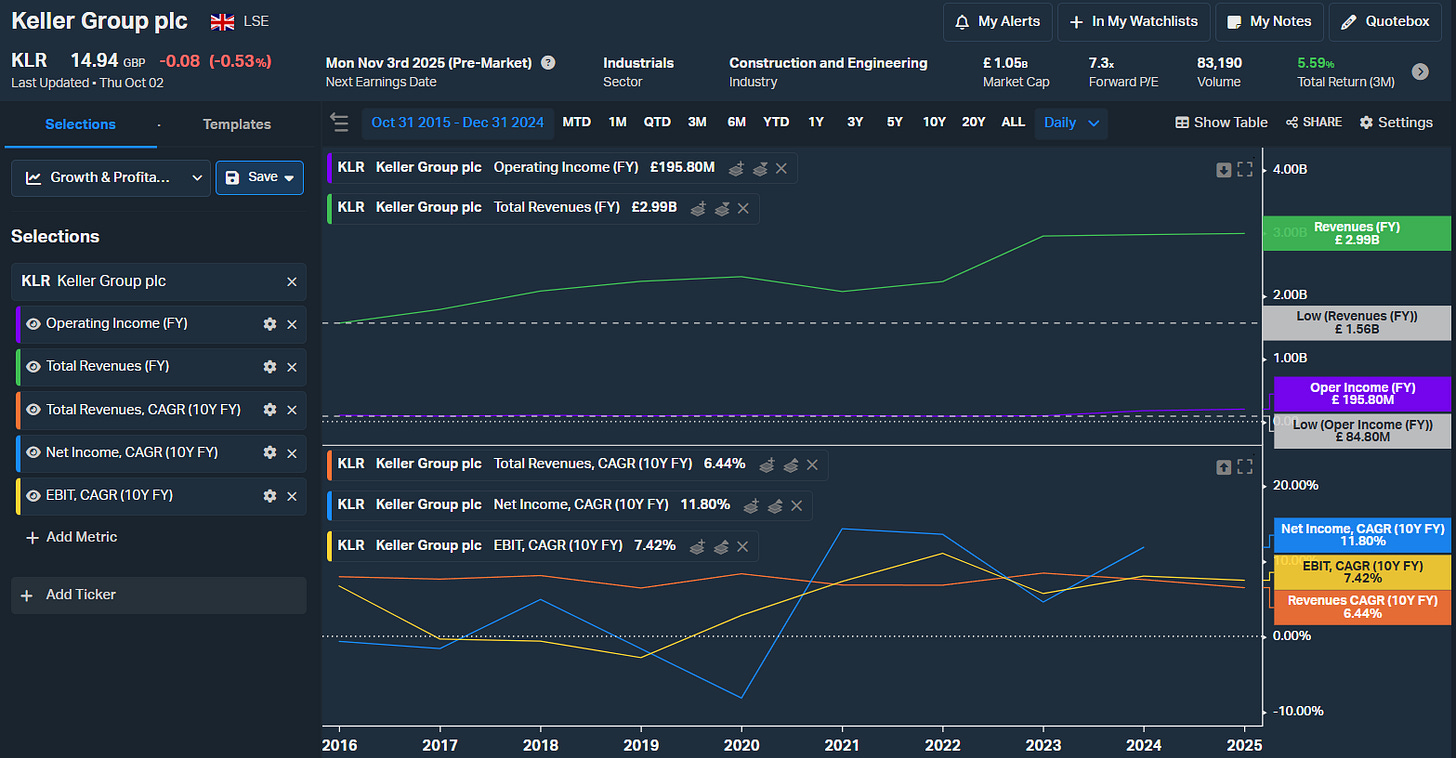Select the 3M time range
This screenshot has height=758, width=1456.
tap(697, 122)
